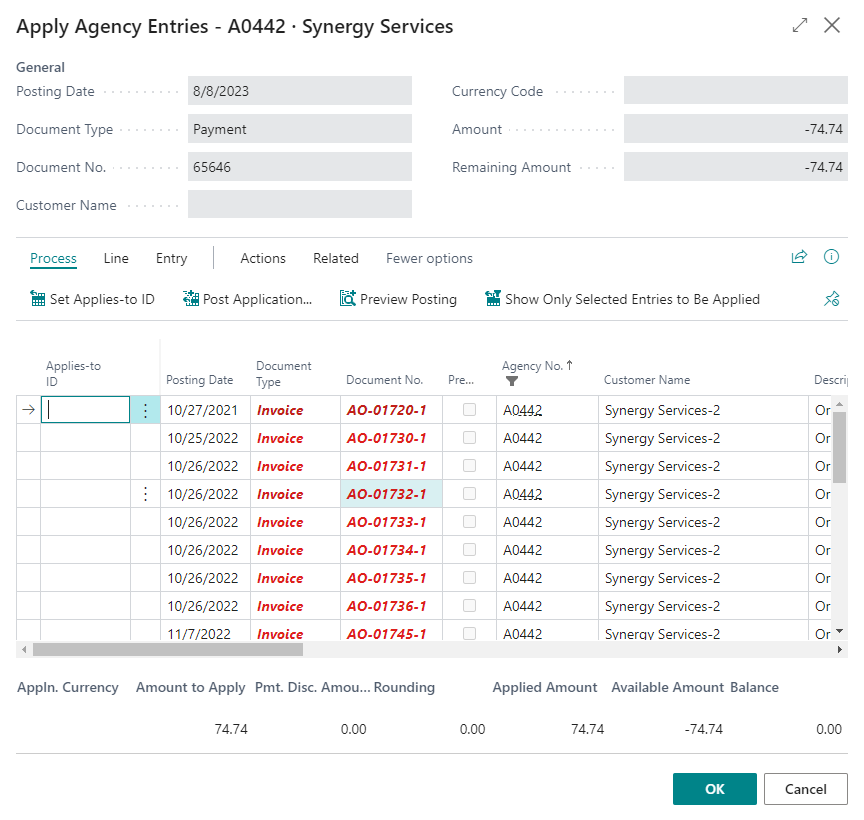Click the pin action bar icon
This screenshot has height=820, width=864.
[831, 299]
